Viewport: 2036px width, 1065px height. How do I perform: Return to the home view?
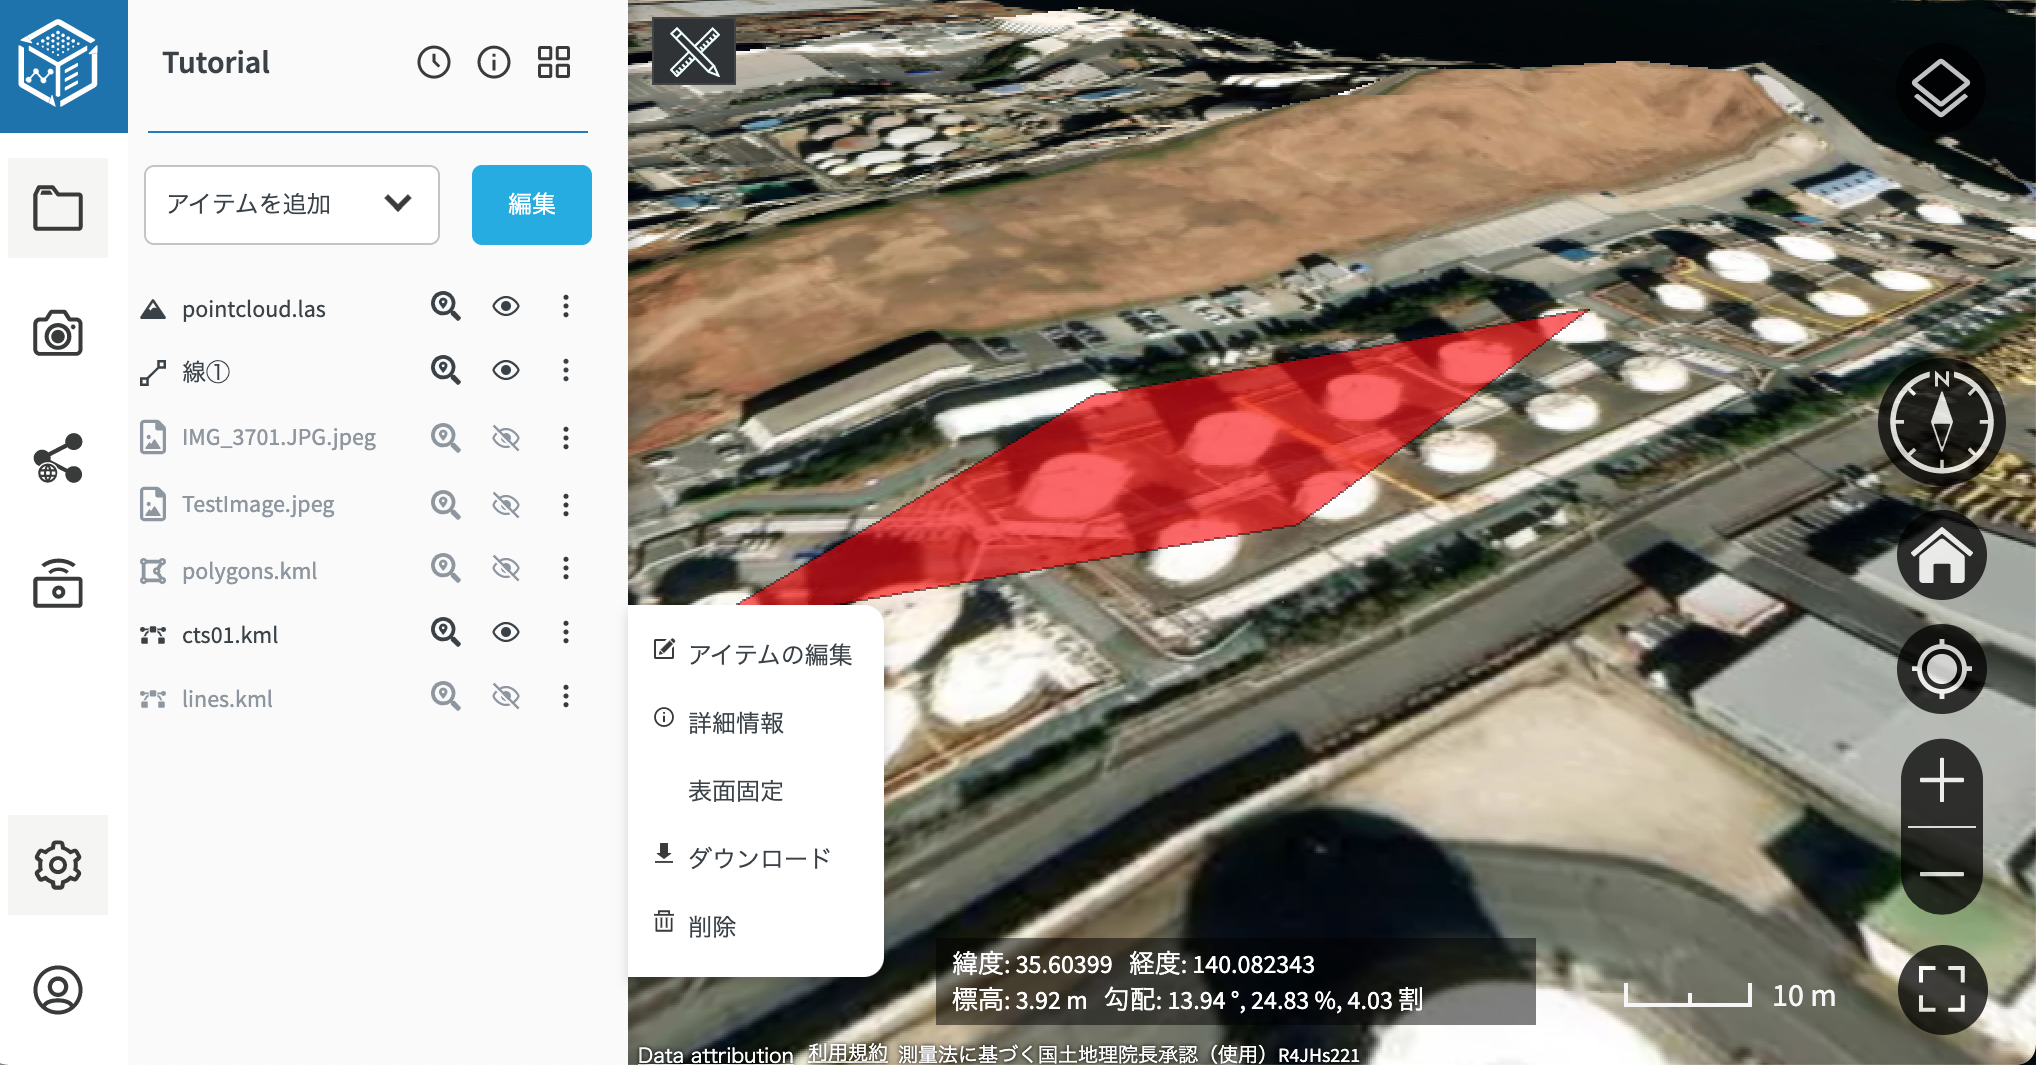(x=1940, y=556)
